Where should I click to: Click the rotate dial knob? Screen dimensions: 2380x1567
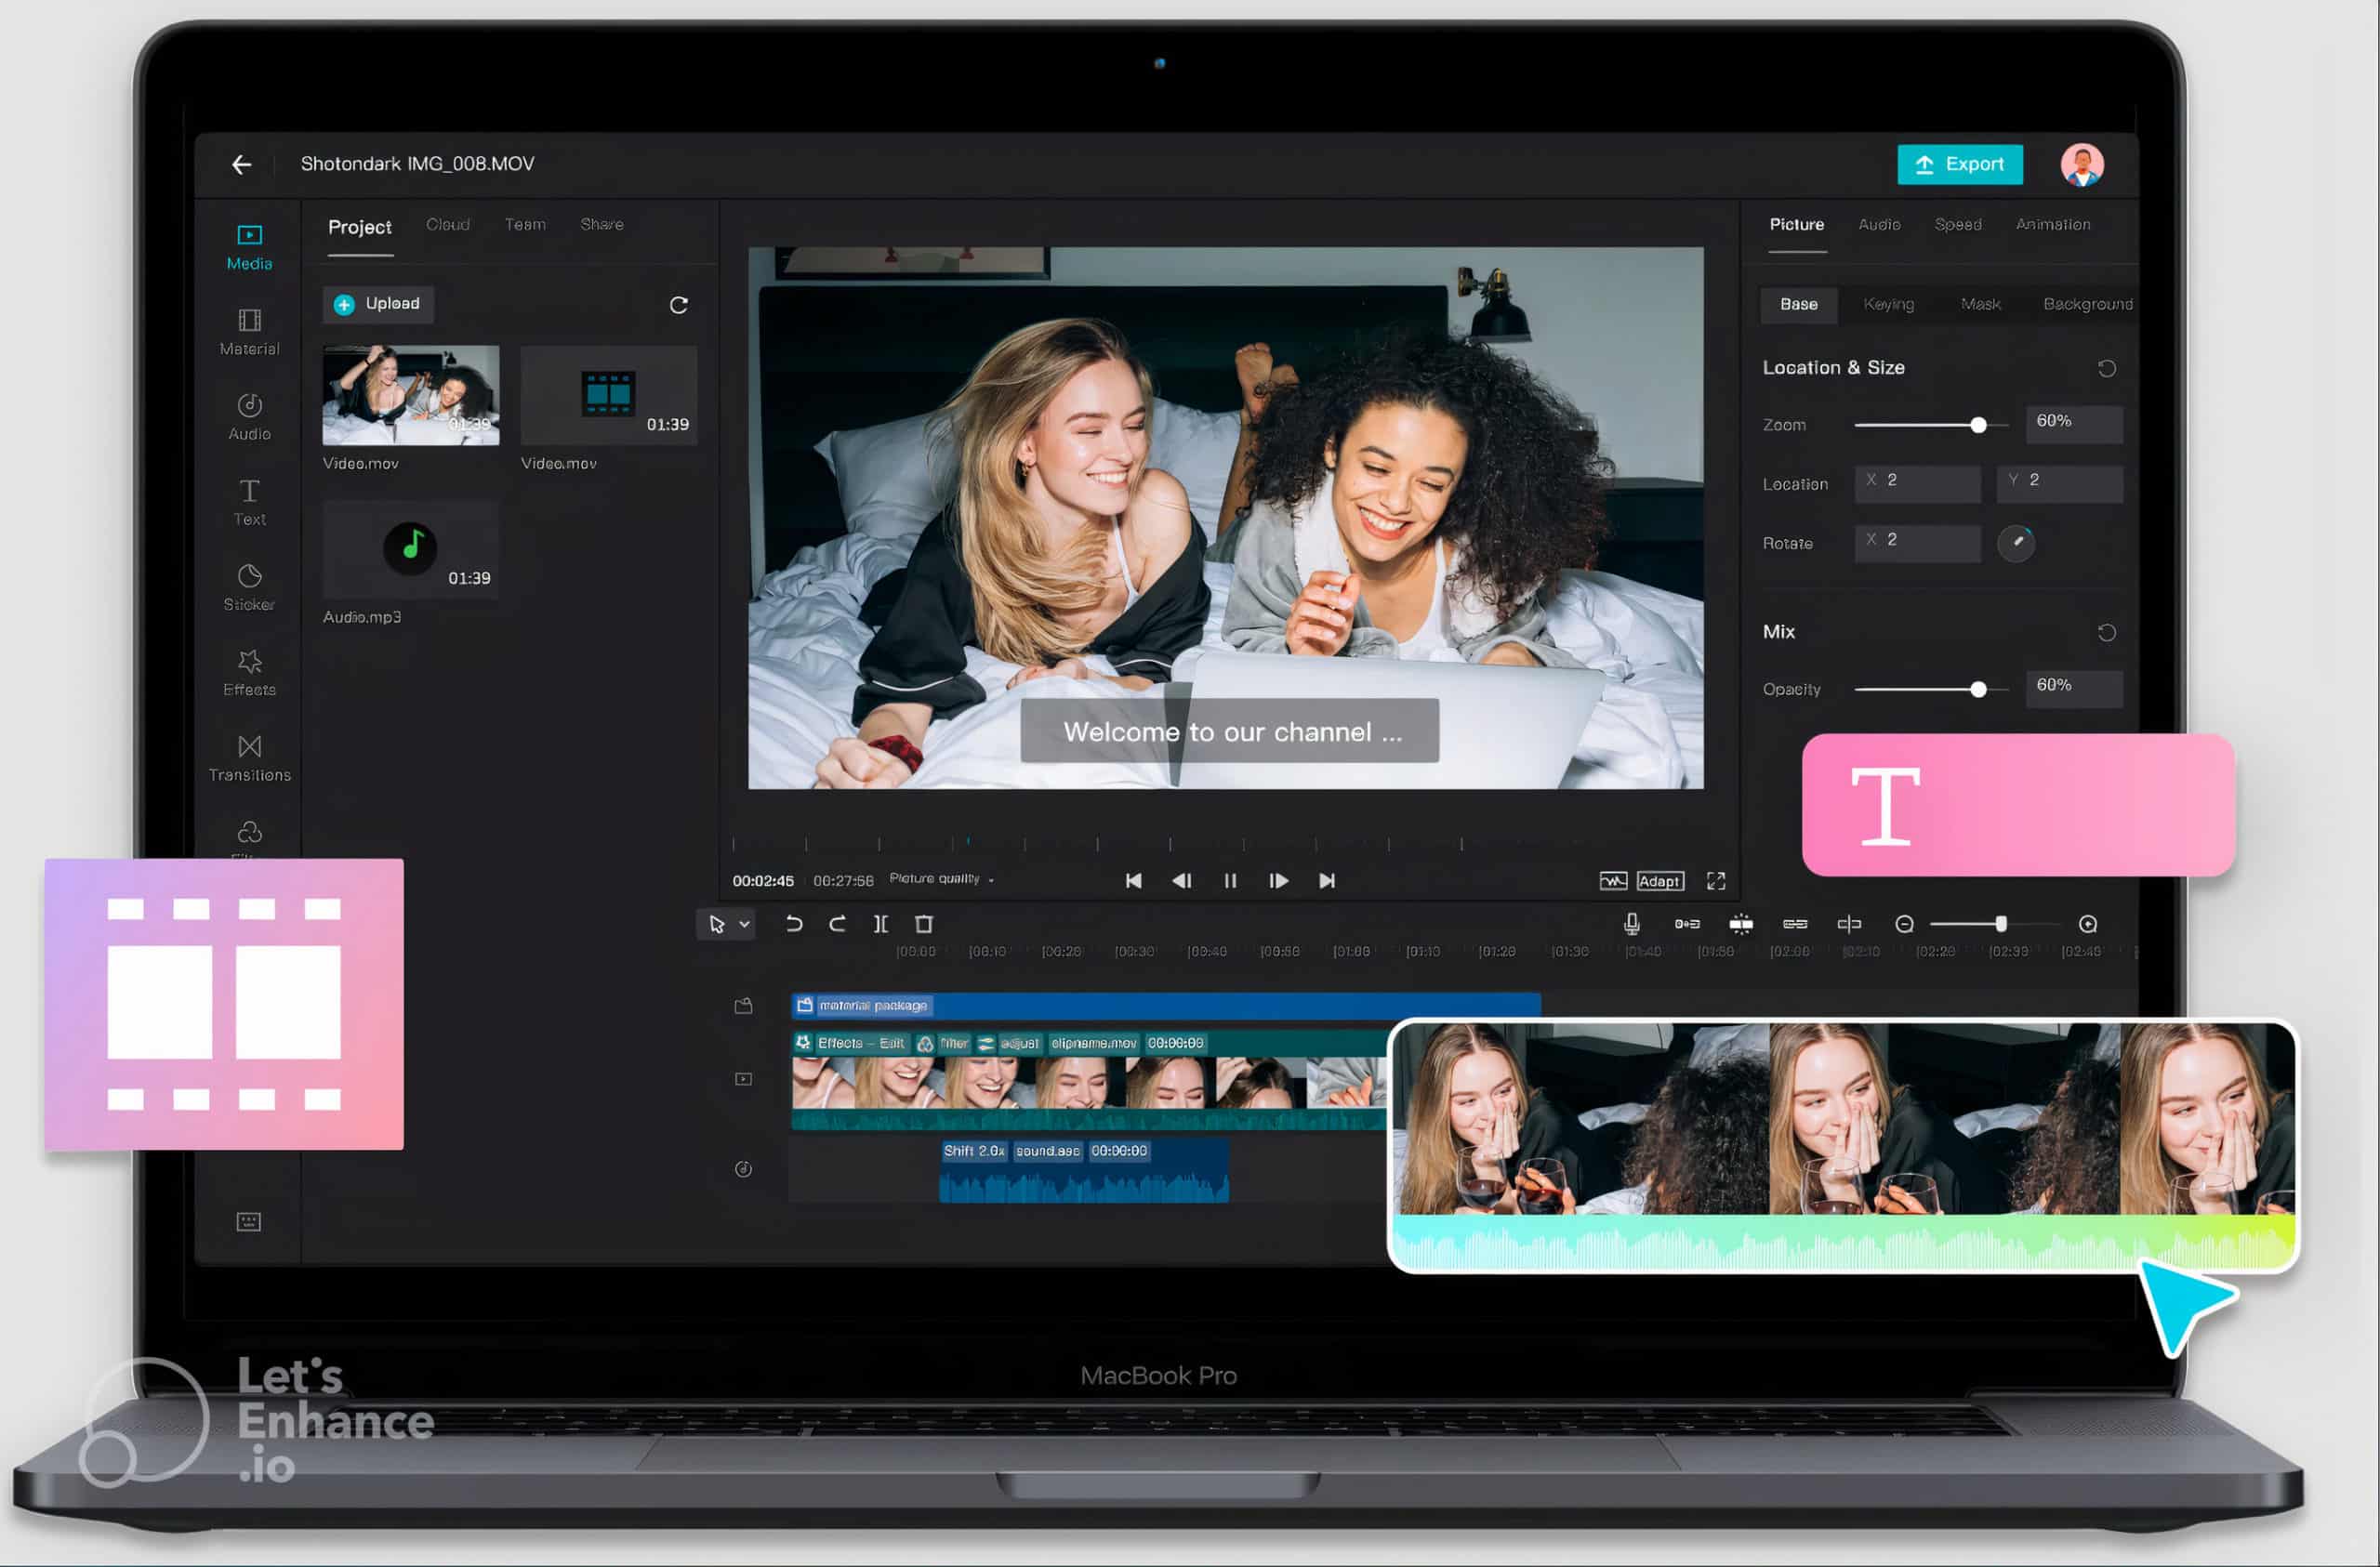[x=2015, y=543]
